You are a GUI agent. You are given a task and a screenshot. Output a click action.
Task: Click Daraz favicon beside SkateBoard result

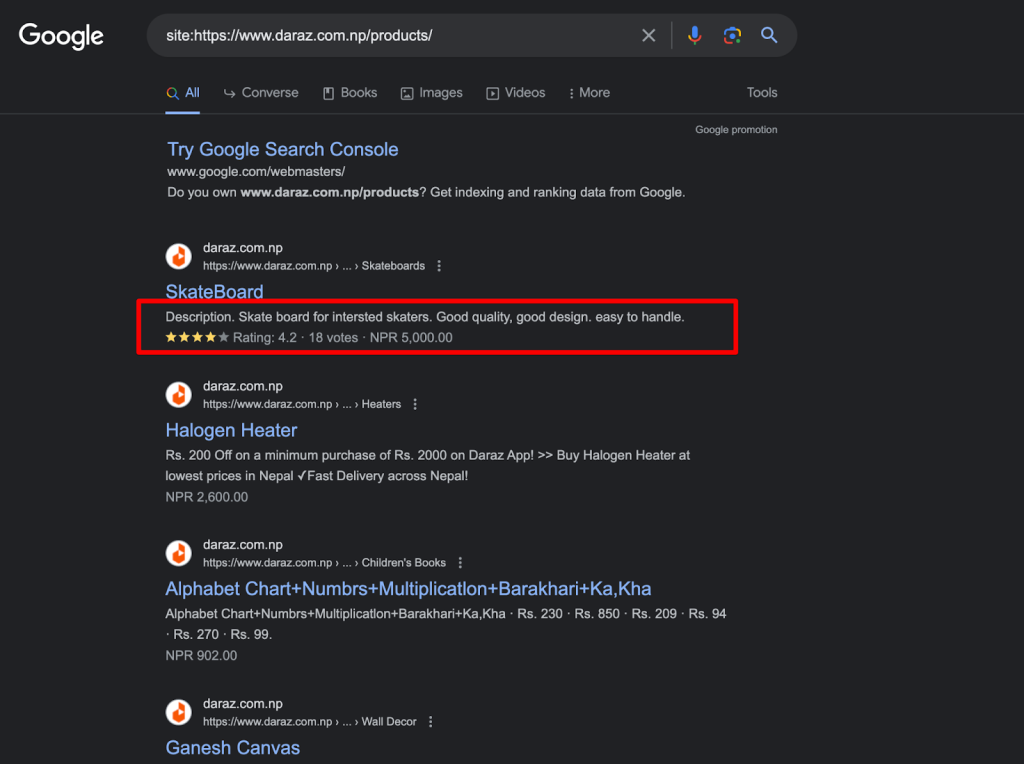[x=179, y=257]
